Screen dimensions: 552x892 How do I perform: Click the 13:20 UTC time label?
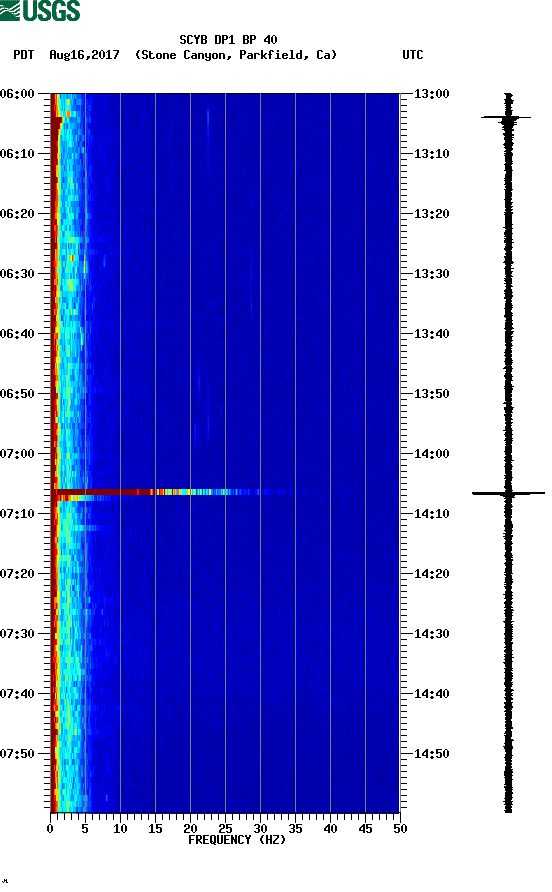coord(431,214)
